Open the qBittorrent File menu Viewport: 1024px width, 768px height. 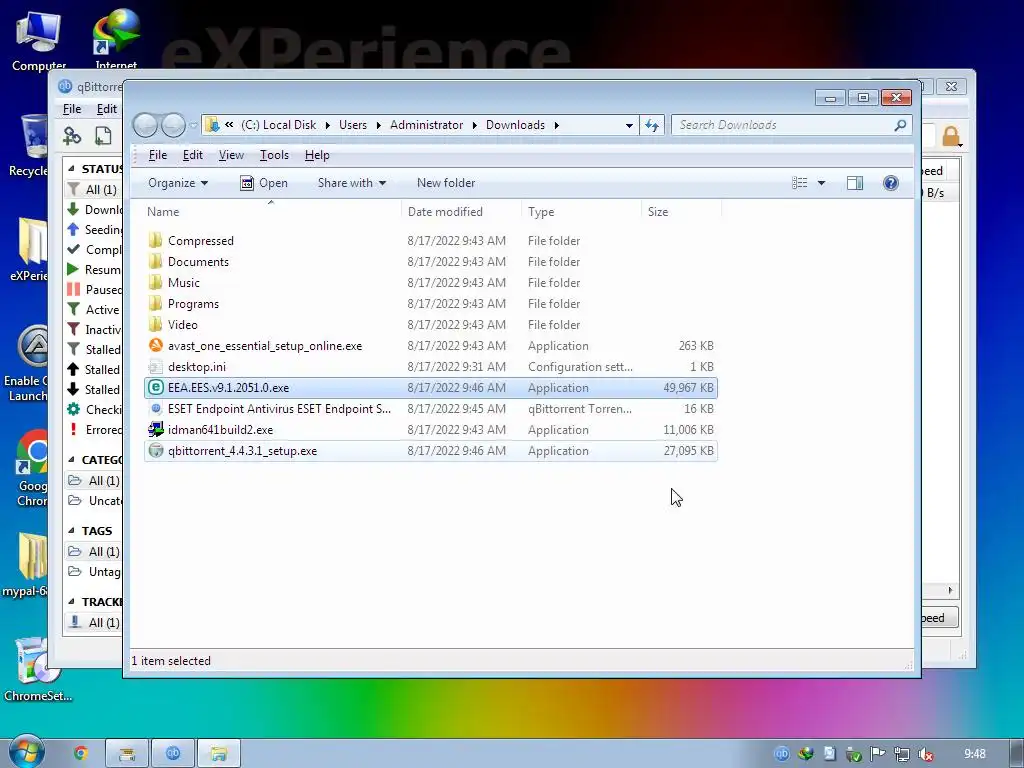point(72,109)
